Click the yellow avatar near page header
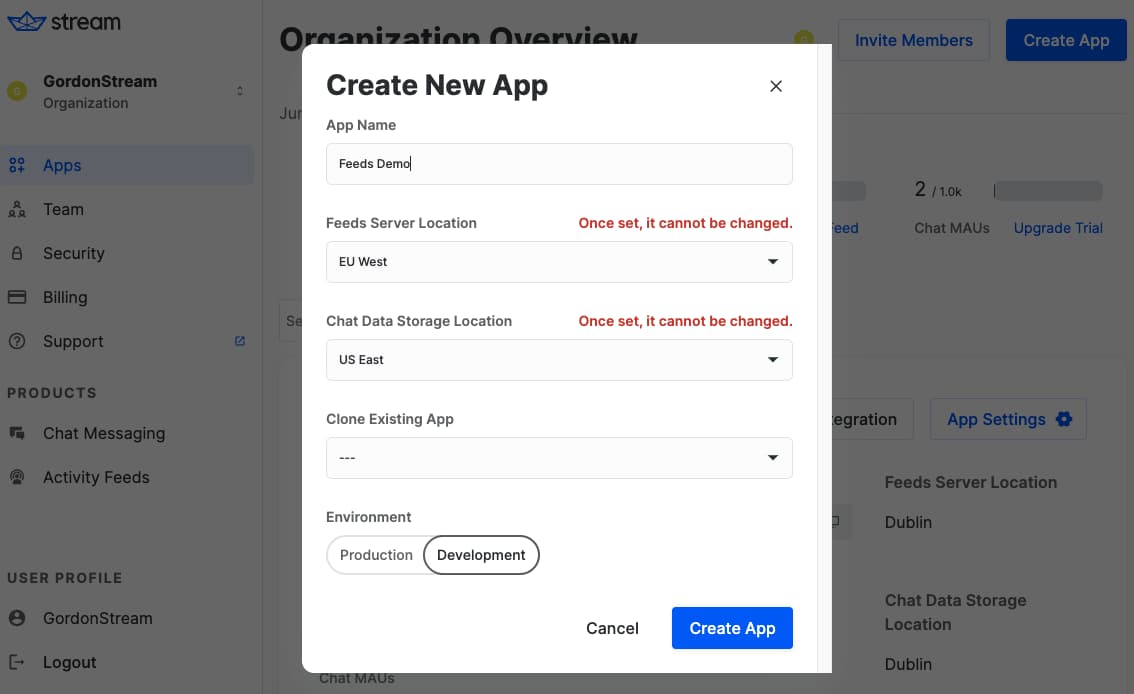 [x=803, y=39]
